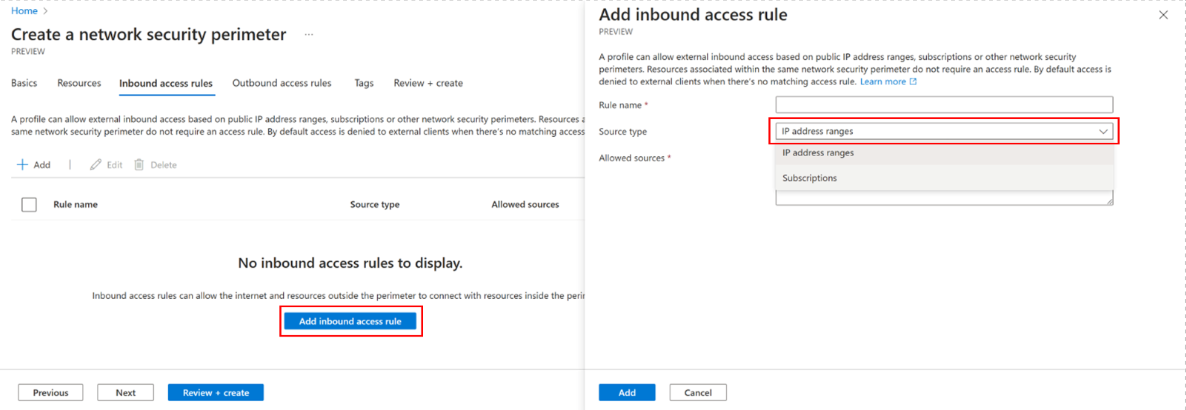Click the Previous button

click(51, 393)
